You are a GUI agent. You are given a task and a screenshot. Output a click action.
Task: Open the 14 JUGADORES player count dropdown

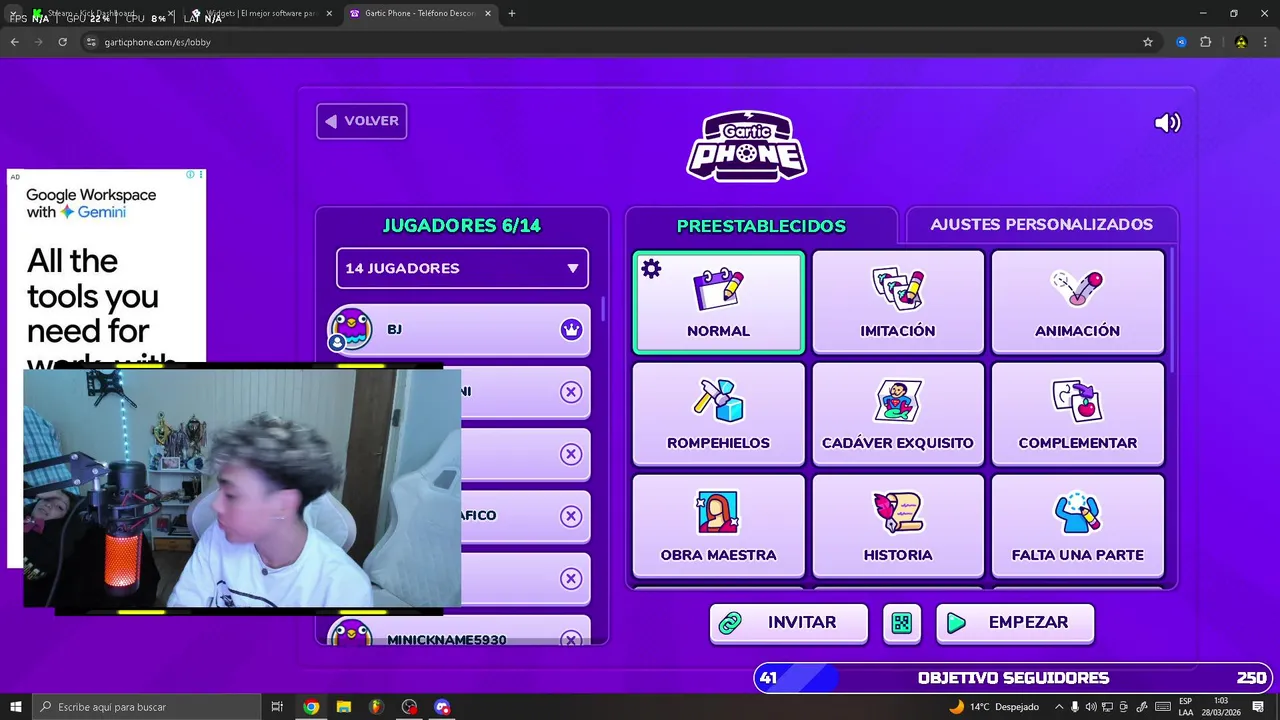pyautogui.click(x=462, y=268)
